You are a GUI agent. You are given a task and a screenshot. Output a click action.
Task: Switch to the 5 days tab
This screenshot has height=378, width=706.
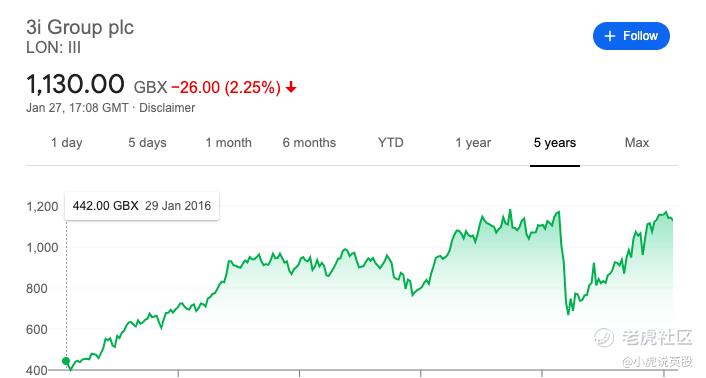147,143
